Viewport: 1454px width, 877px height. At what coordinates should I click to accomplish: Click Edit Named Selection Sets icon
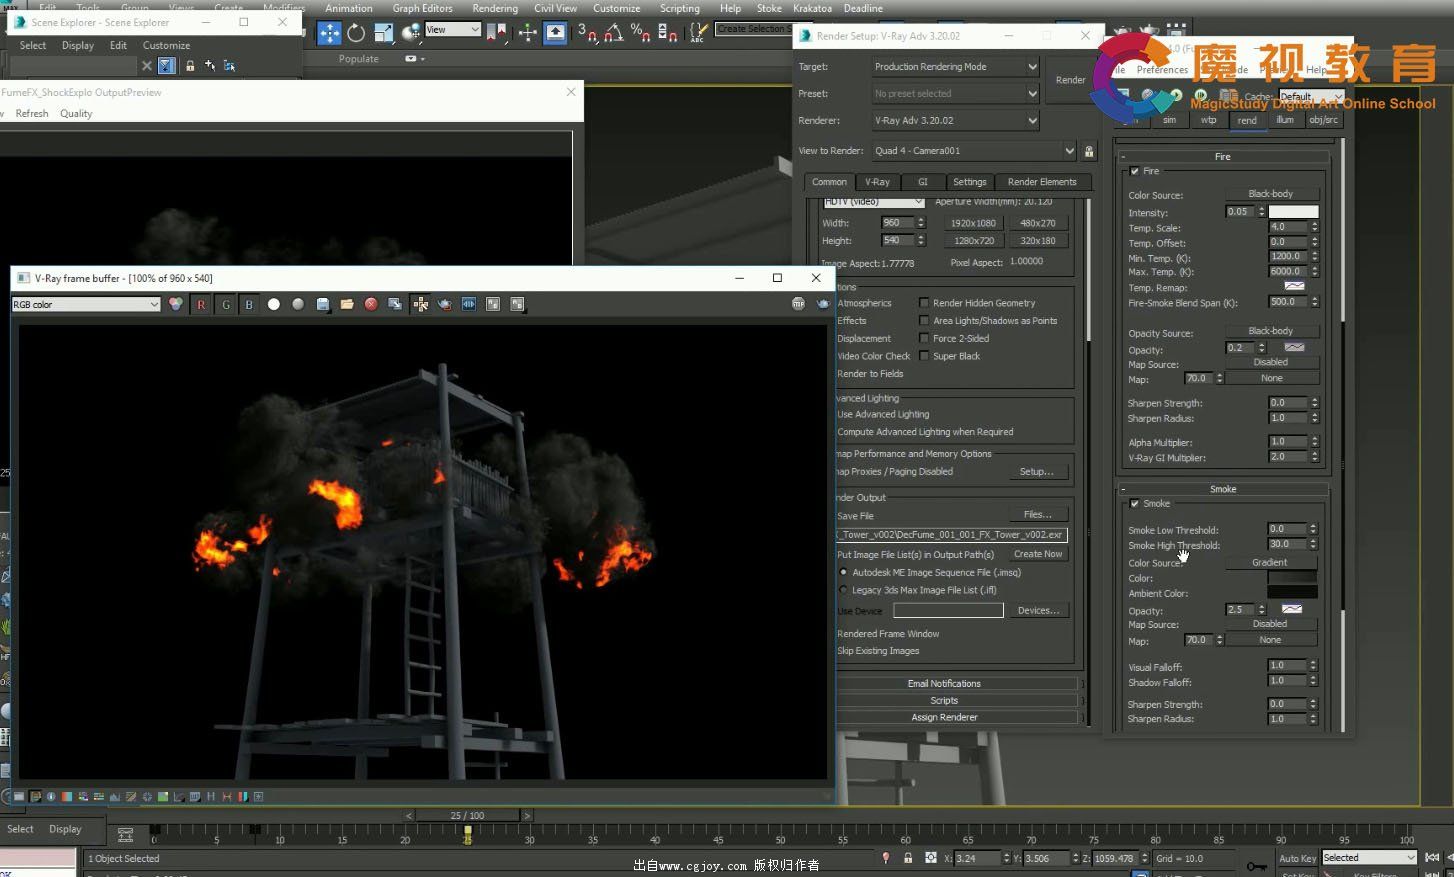tap(697, 33)
